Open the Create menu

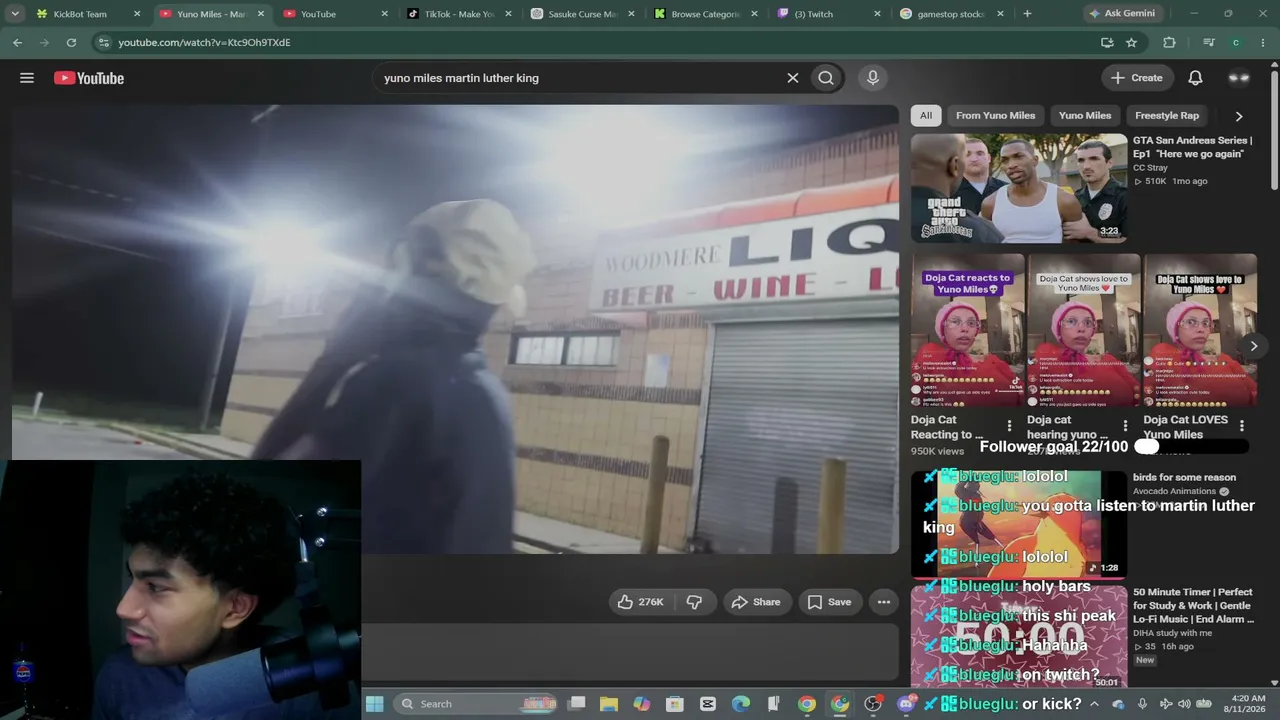coord(1137,78)
